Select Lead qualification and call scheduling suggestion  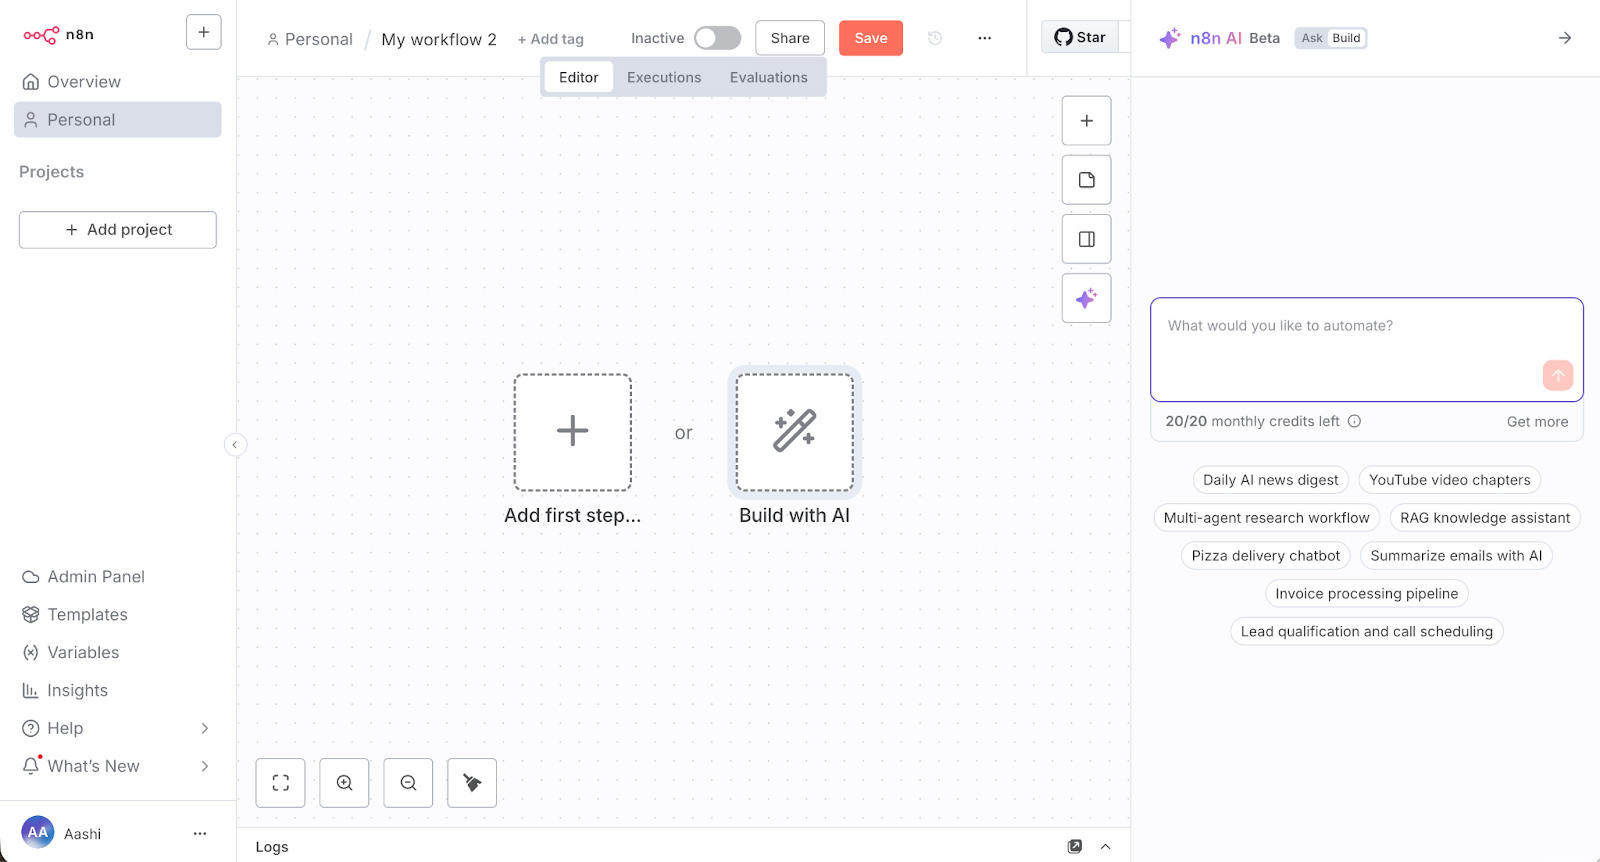pos(1367,632)
